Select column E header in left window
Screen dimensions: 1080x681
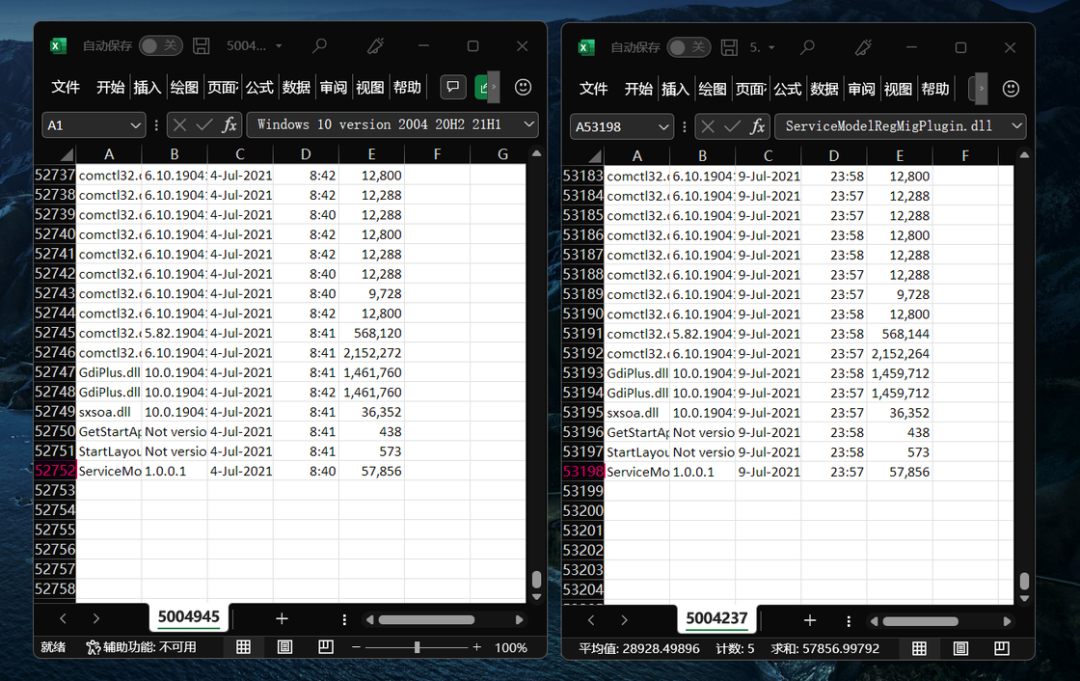click(x=371, y=154)
